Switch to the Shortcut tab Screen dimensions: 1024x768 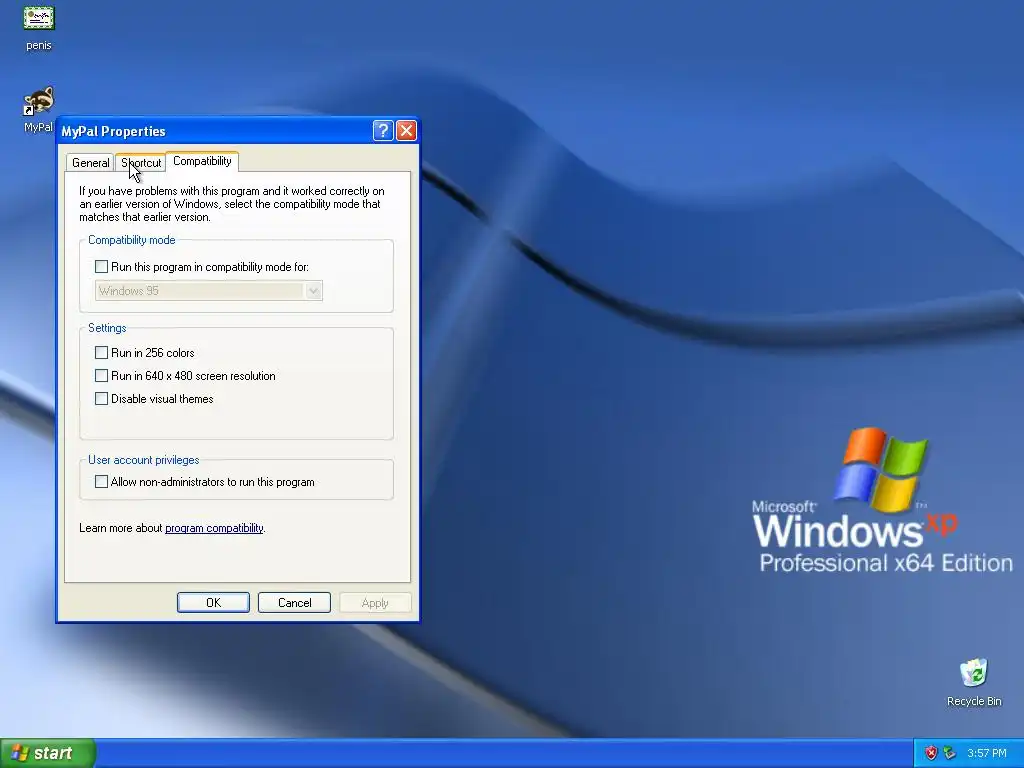coord(141,163)
